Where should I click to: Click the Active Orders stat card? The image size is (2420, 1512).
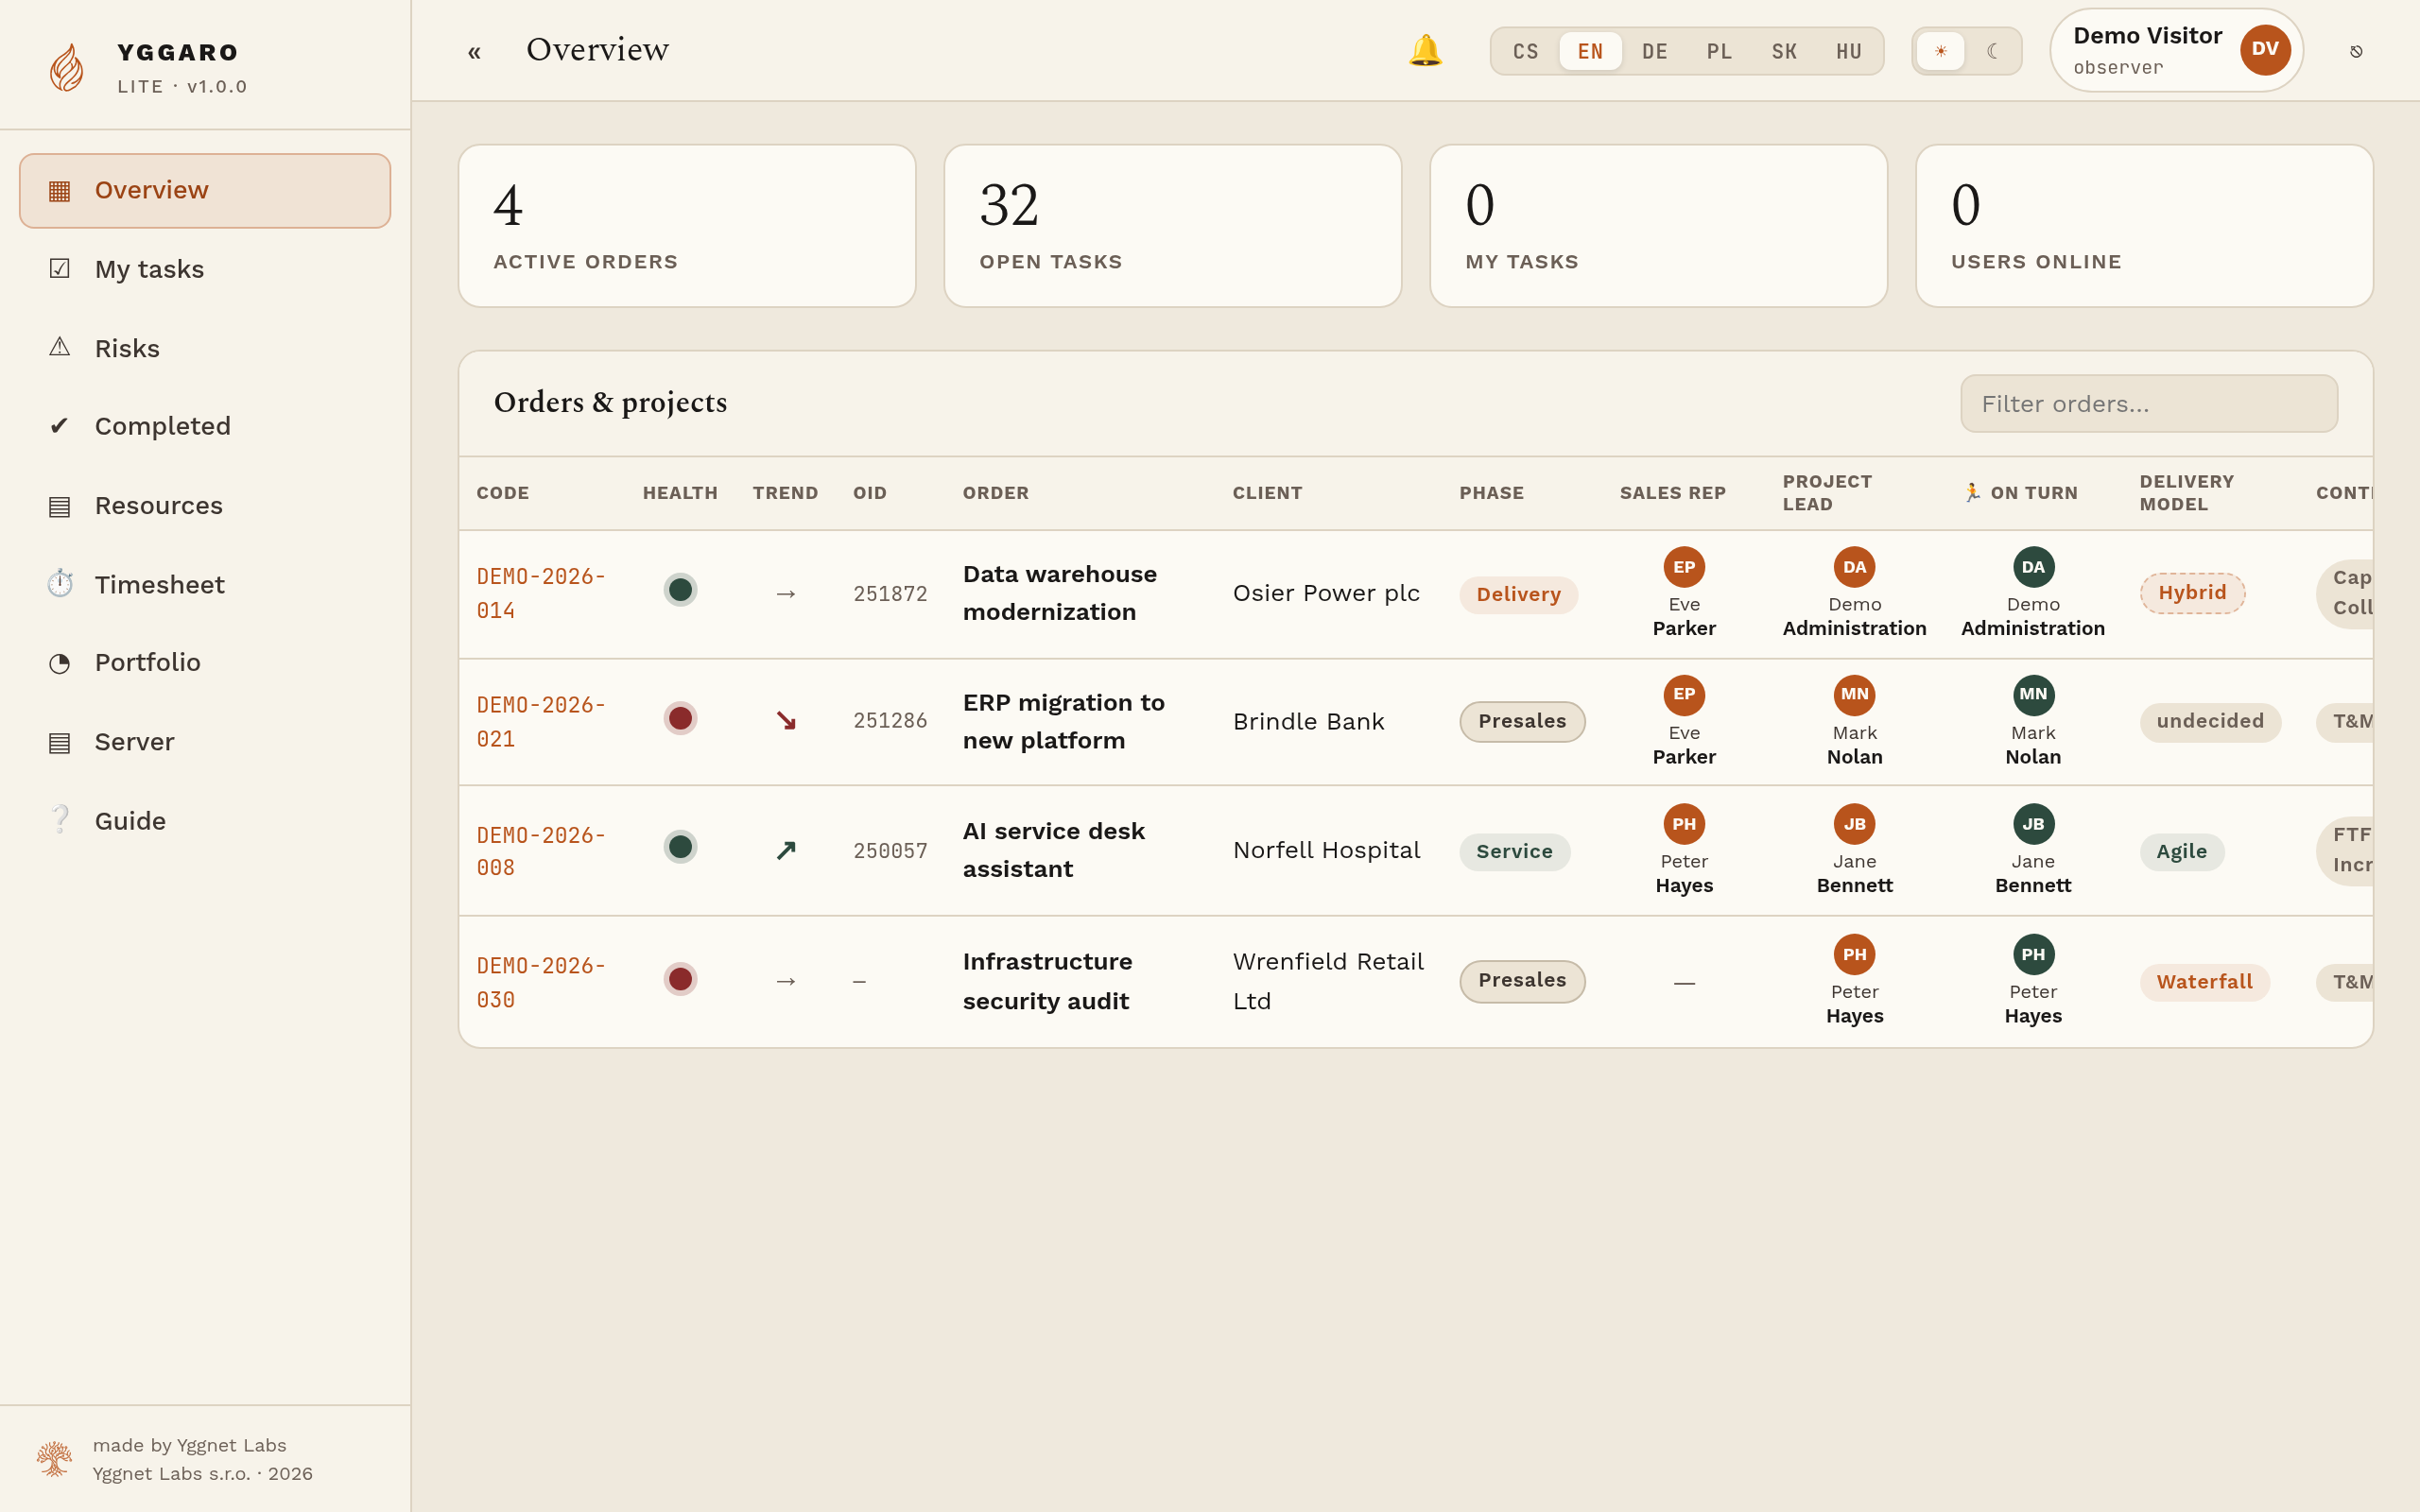point(687,226)
